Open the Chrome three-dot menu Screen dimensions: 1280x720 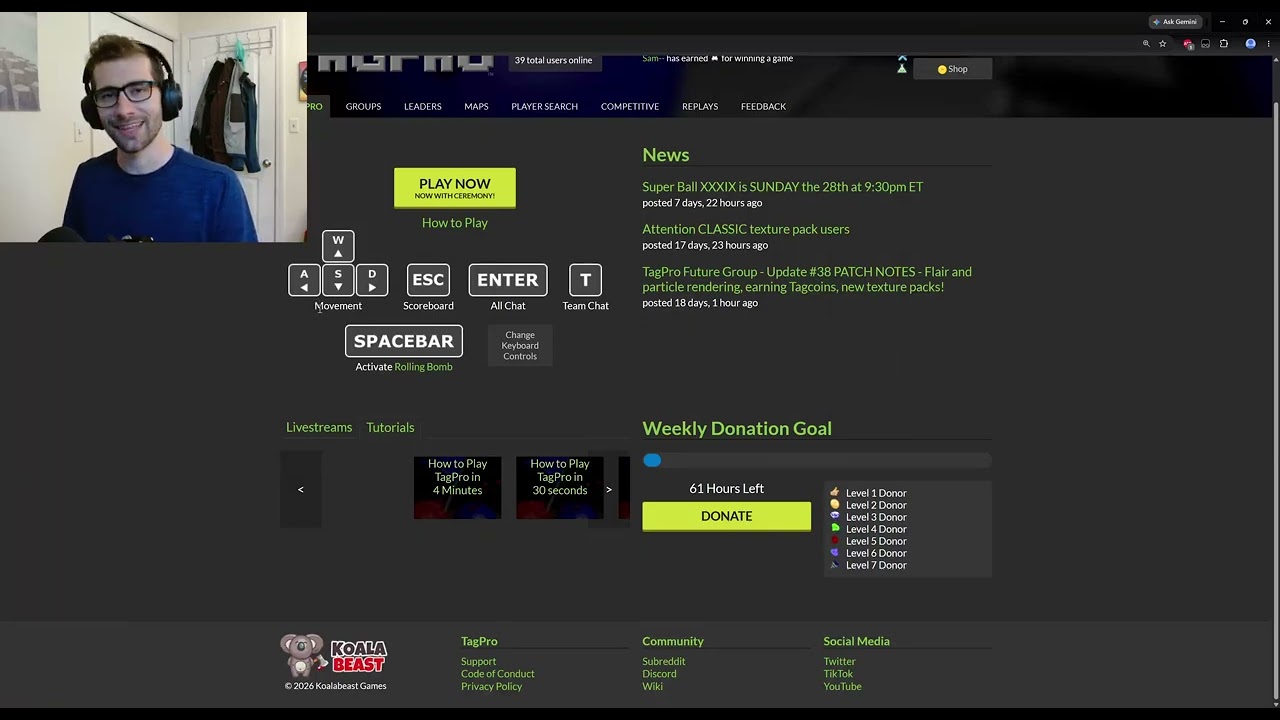1268,44
